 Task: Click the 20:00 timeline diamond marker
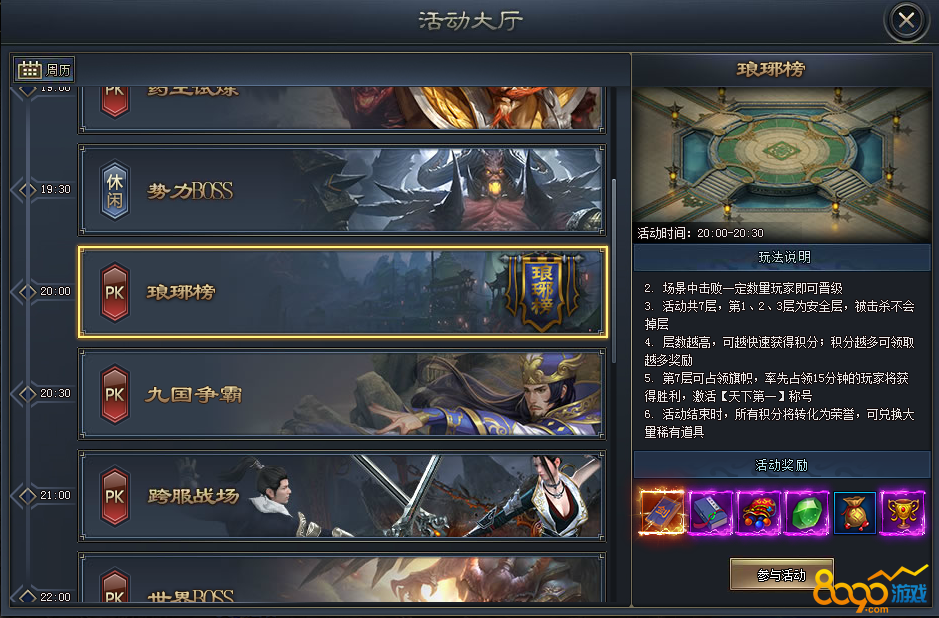(27, 291)
